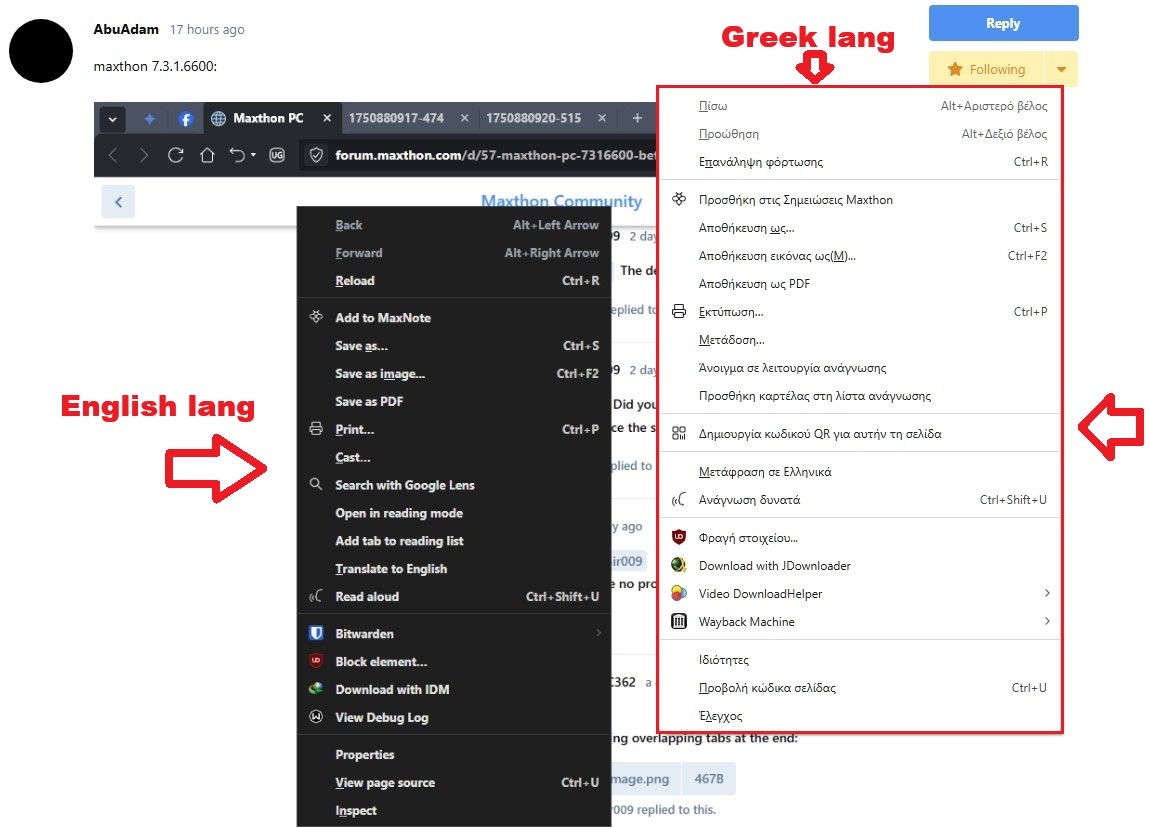Open the AbuAdam username link
This screenshot has height=828, width=1150.
(126, 29)
